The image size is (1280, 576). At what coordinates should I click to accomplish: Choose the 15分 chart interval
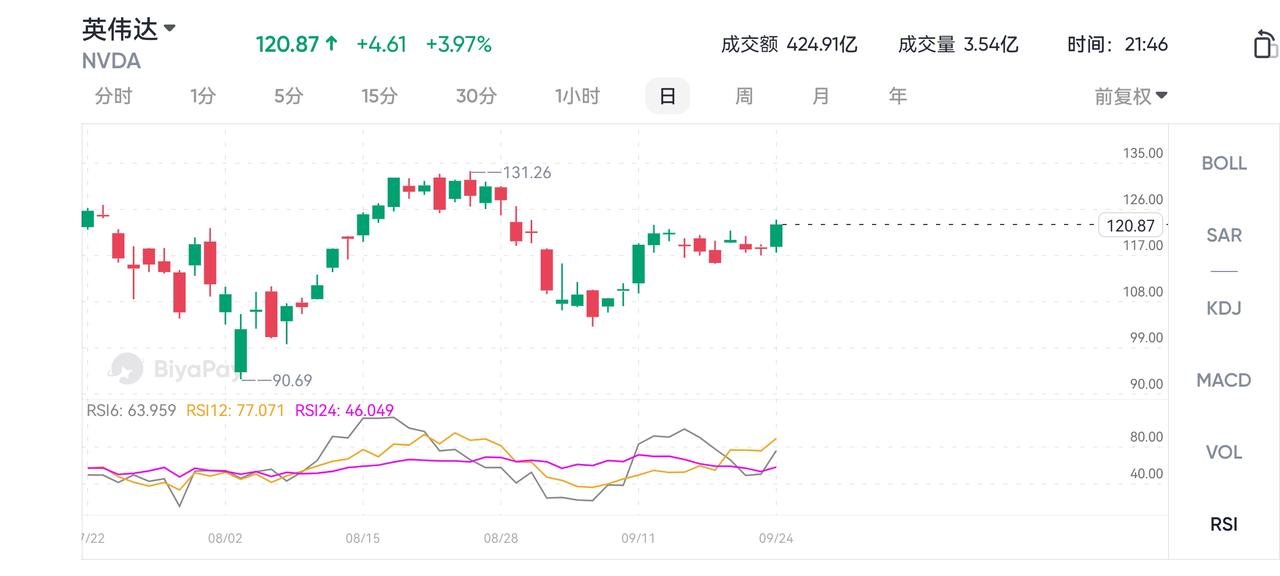379,96
